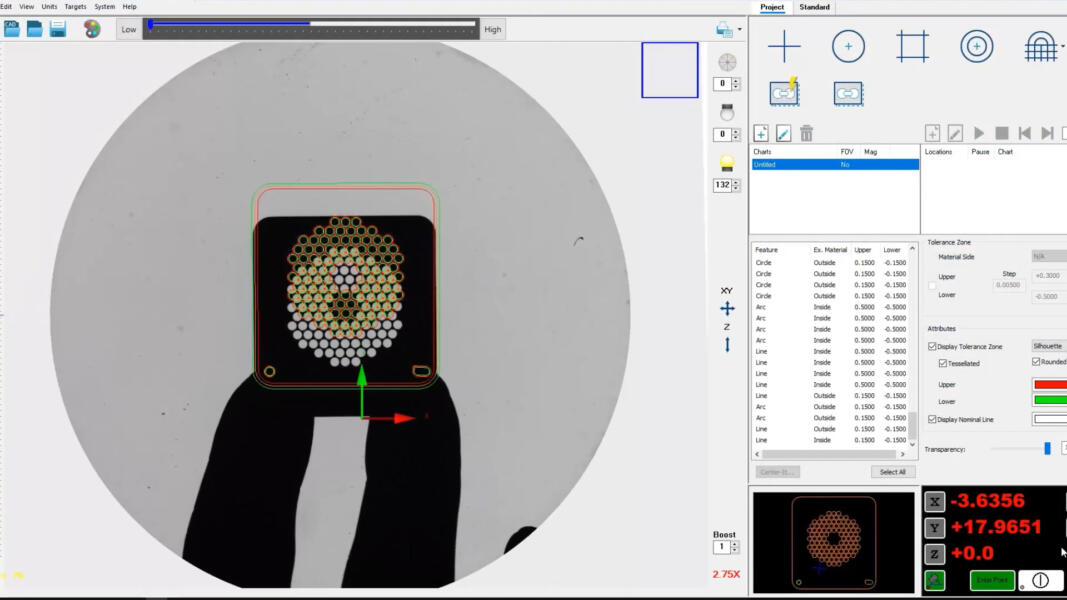Select the crosshair target tool
1067x600 pixels.
point(784,46)
